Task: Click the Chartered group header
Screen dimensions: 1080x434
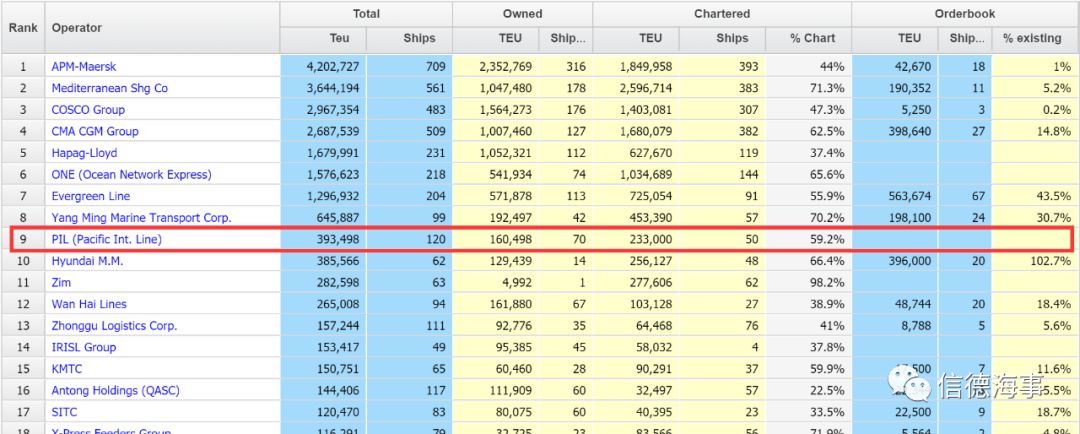Action: pos(722,14)
